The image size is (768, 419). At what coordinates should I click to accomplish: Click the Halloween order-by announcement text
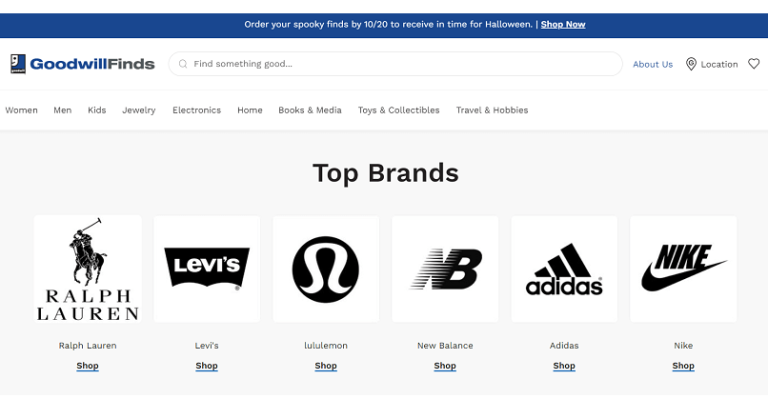(x=388, y=25)
